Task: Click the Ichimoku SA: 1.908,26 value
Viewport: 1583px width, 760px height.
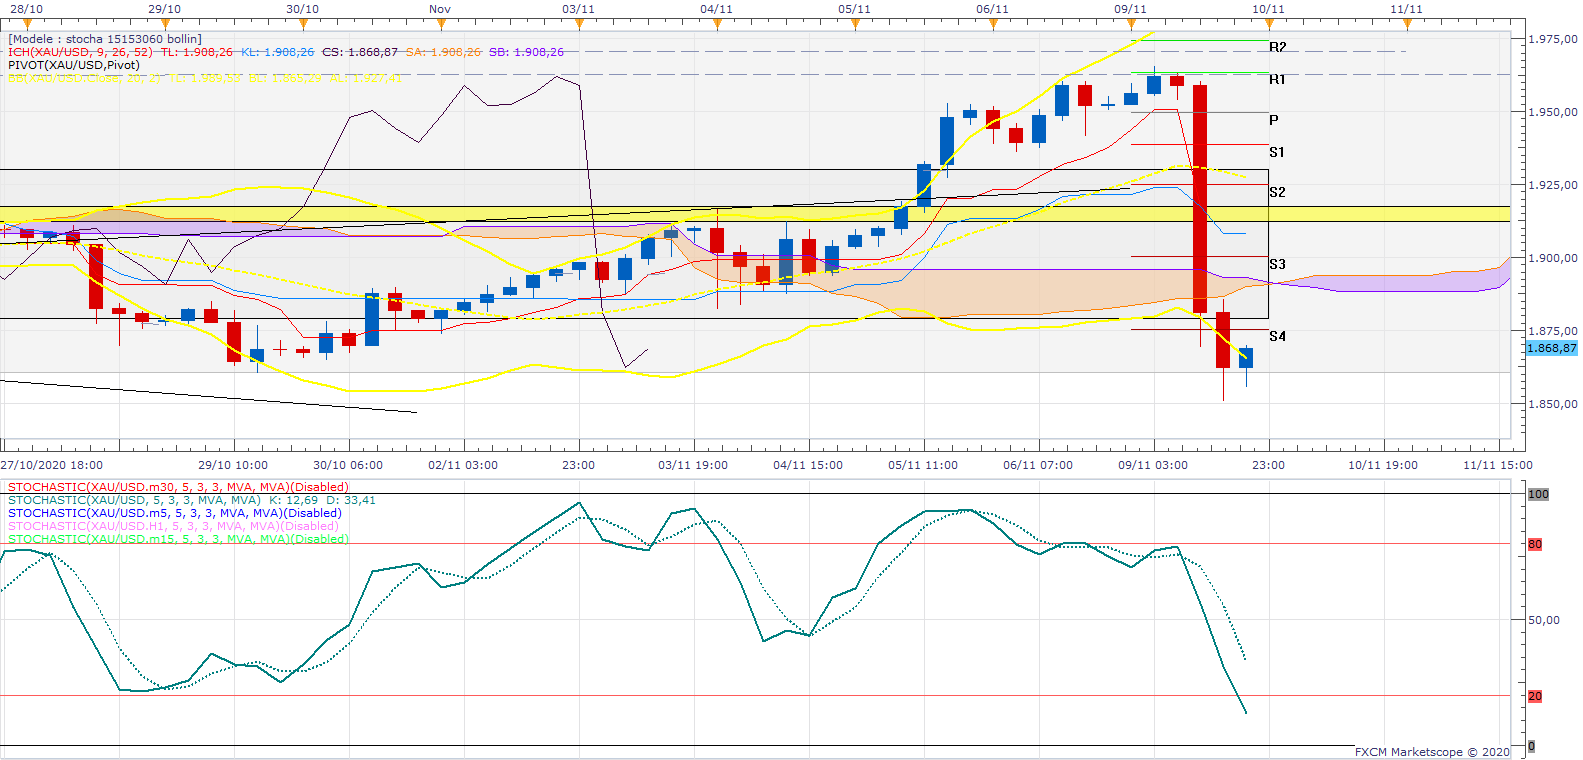Action: click(x=443, y=52)
